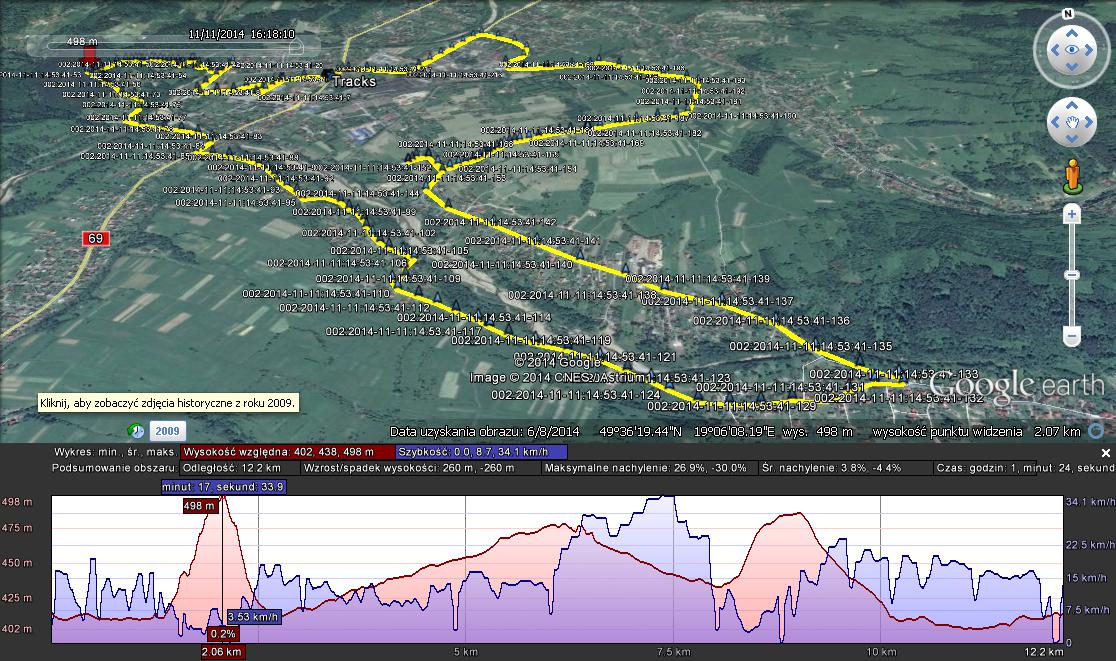
Task: Open the historical imagery clock icon
Action: tap(135, 431)
